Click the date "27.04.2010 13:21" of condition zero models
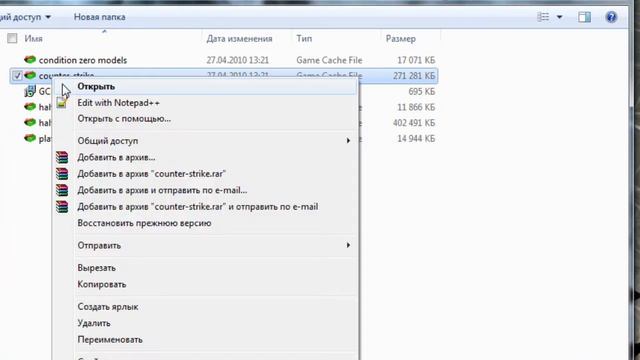This screenshot has width=640, height=360. 238,60
